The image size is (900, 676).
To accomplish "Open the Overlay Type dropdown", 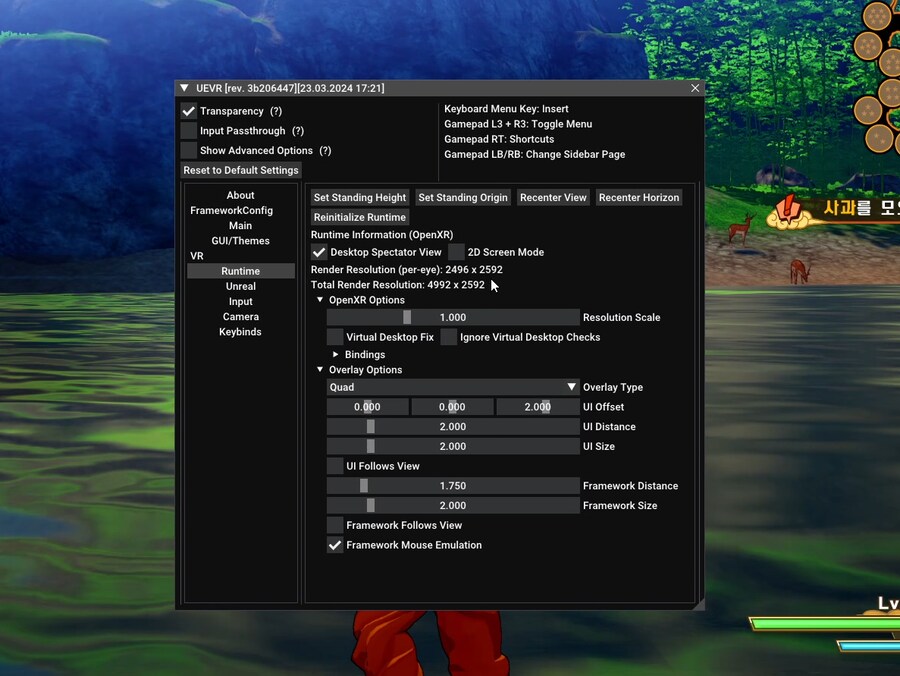I will click(453, 387).
